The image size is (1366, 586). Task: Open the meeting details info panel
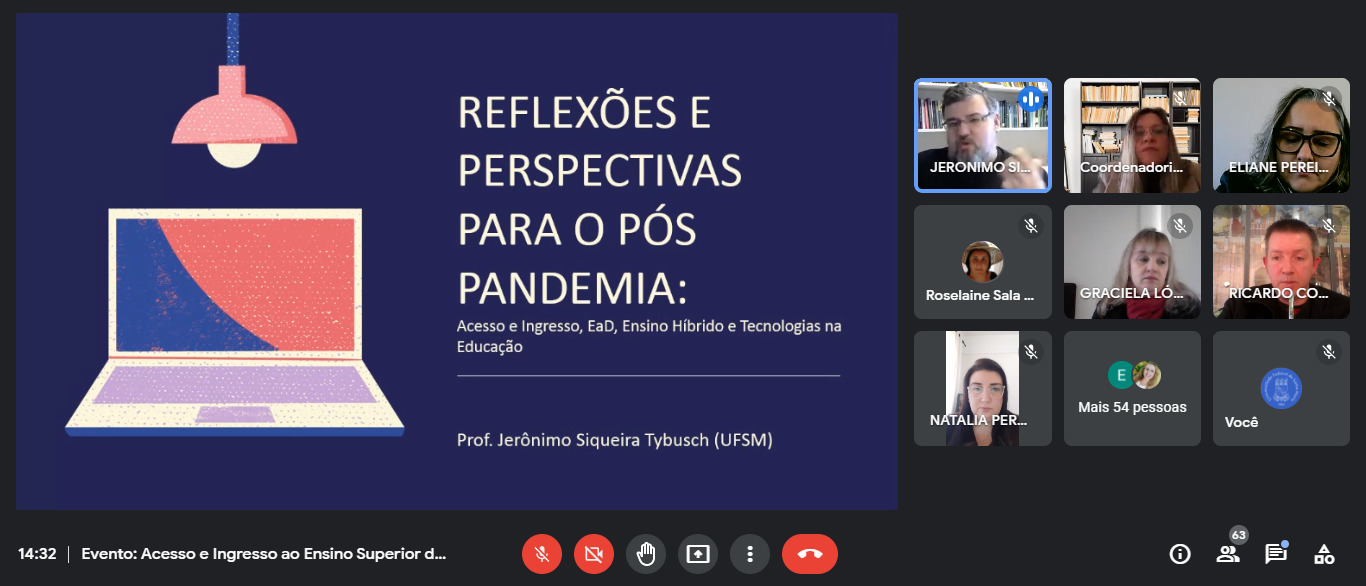click(x=1180, y=553)
